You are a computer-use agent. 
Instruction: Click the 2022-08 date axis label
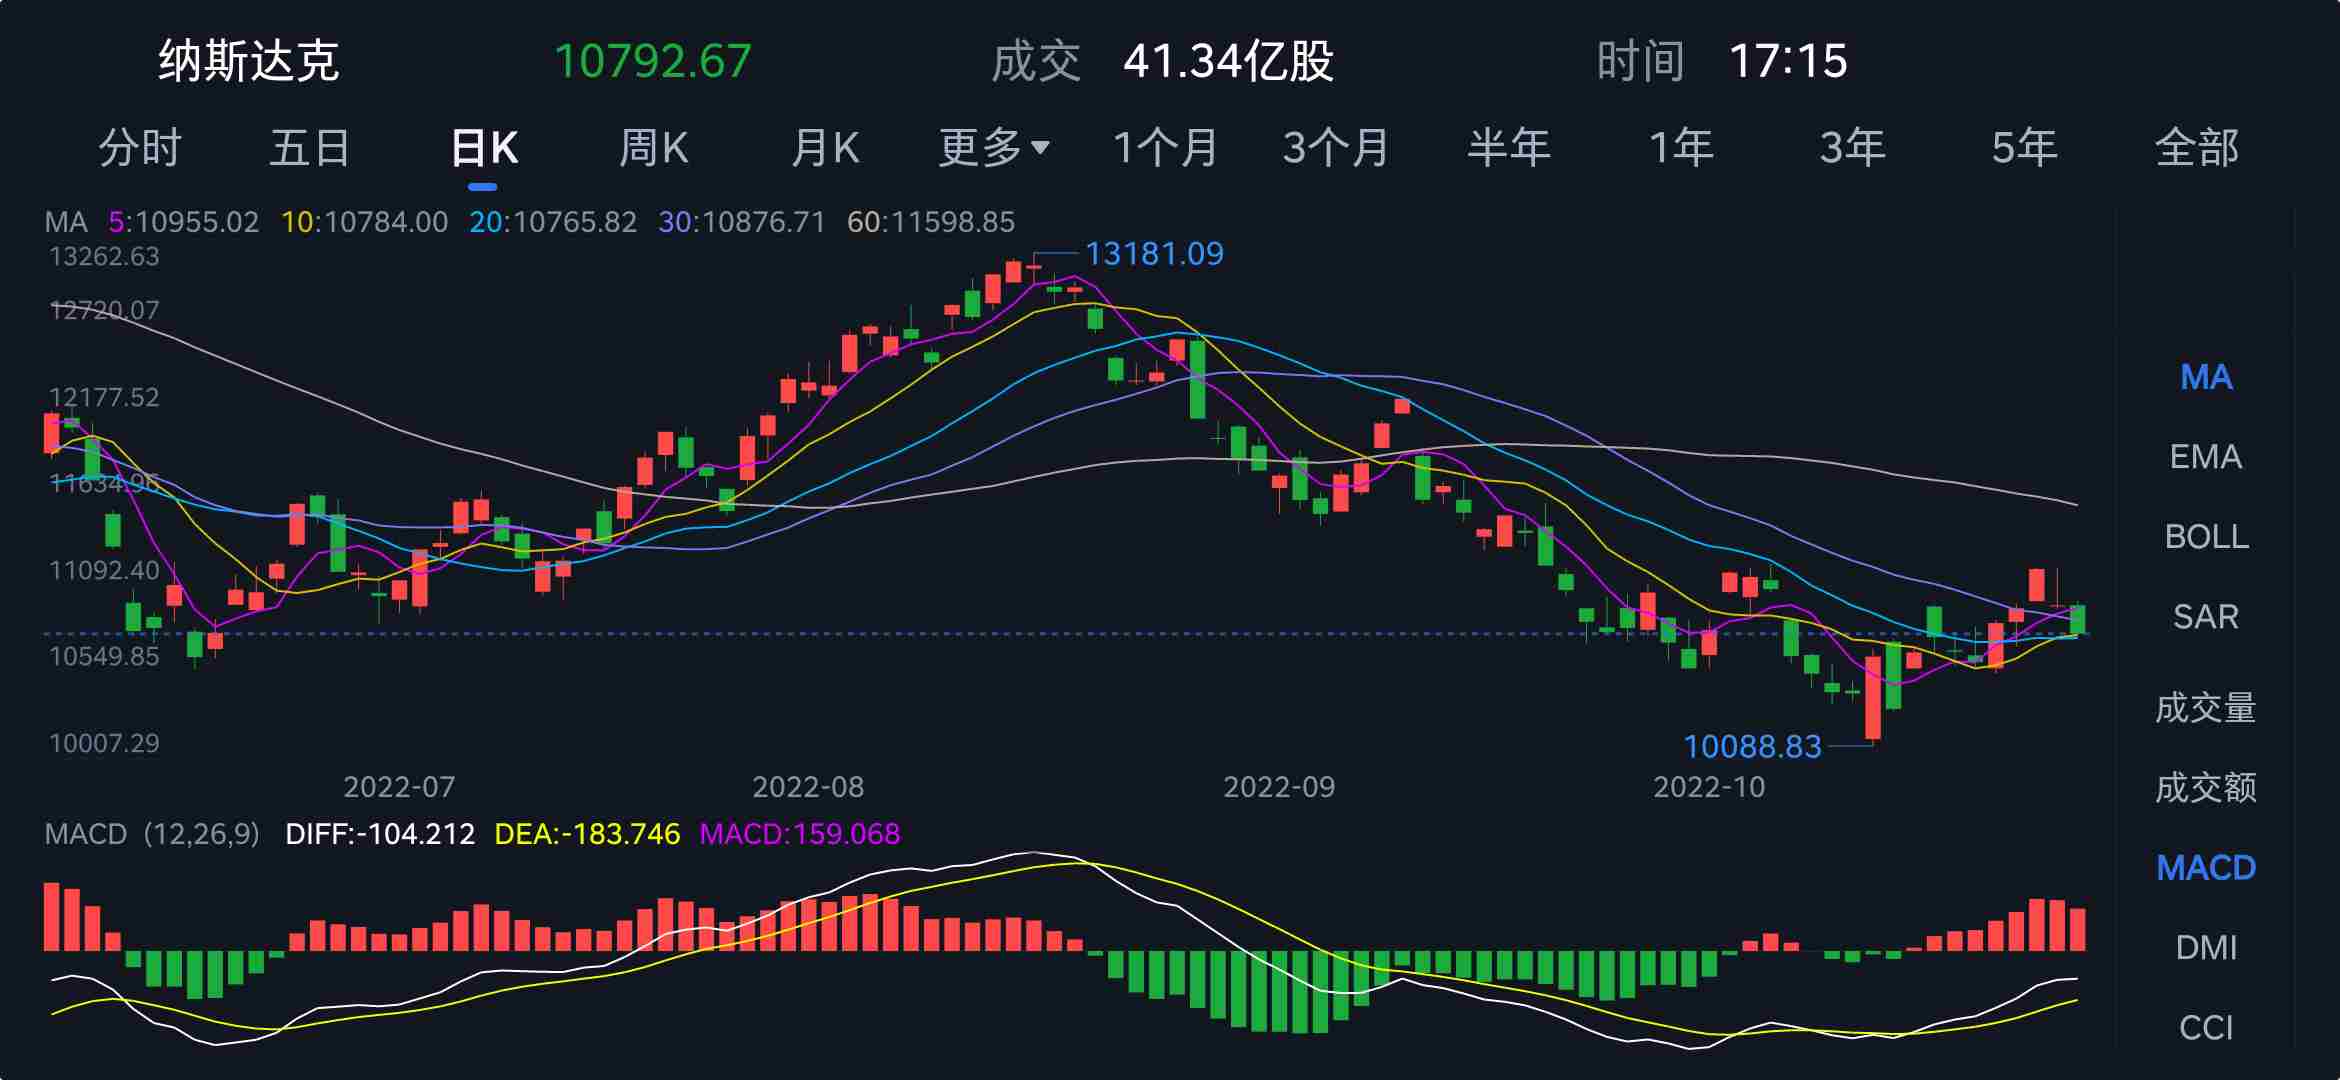tap(808, 787)
